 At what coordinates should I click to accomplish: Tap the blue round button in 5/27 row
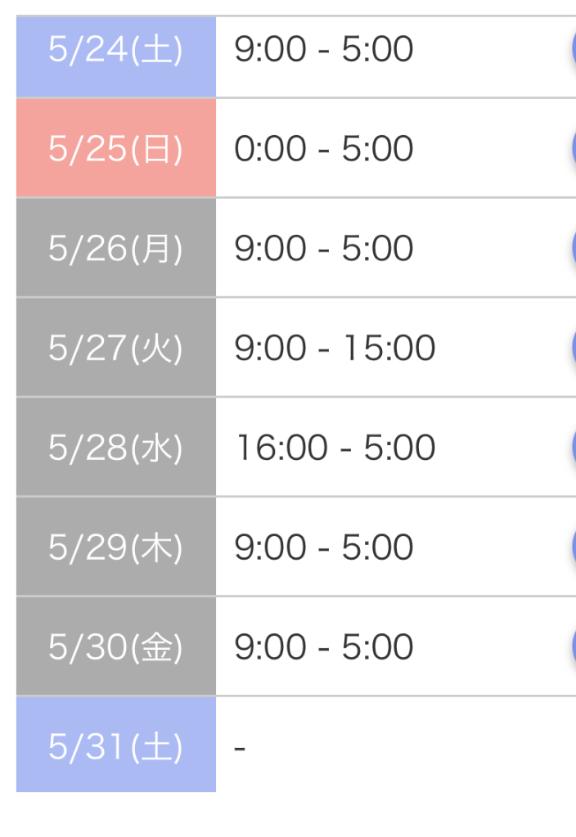pos(572,348)
